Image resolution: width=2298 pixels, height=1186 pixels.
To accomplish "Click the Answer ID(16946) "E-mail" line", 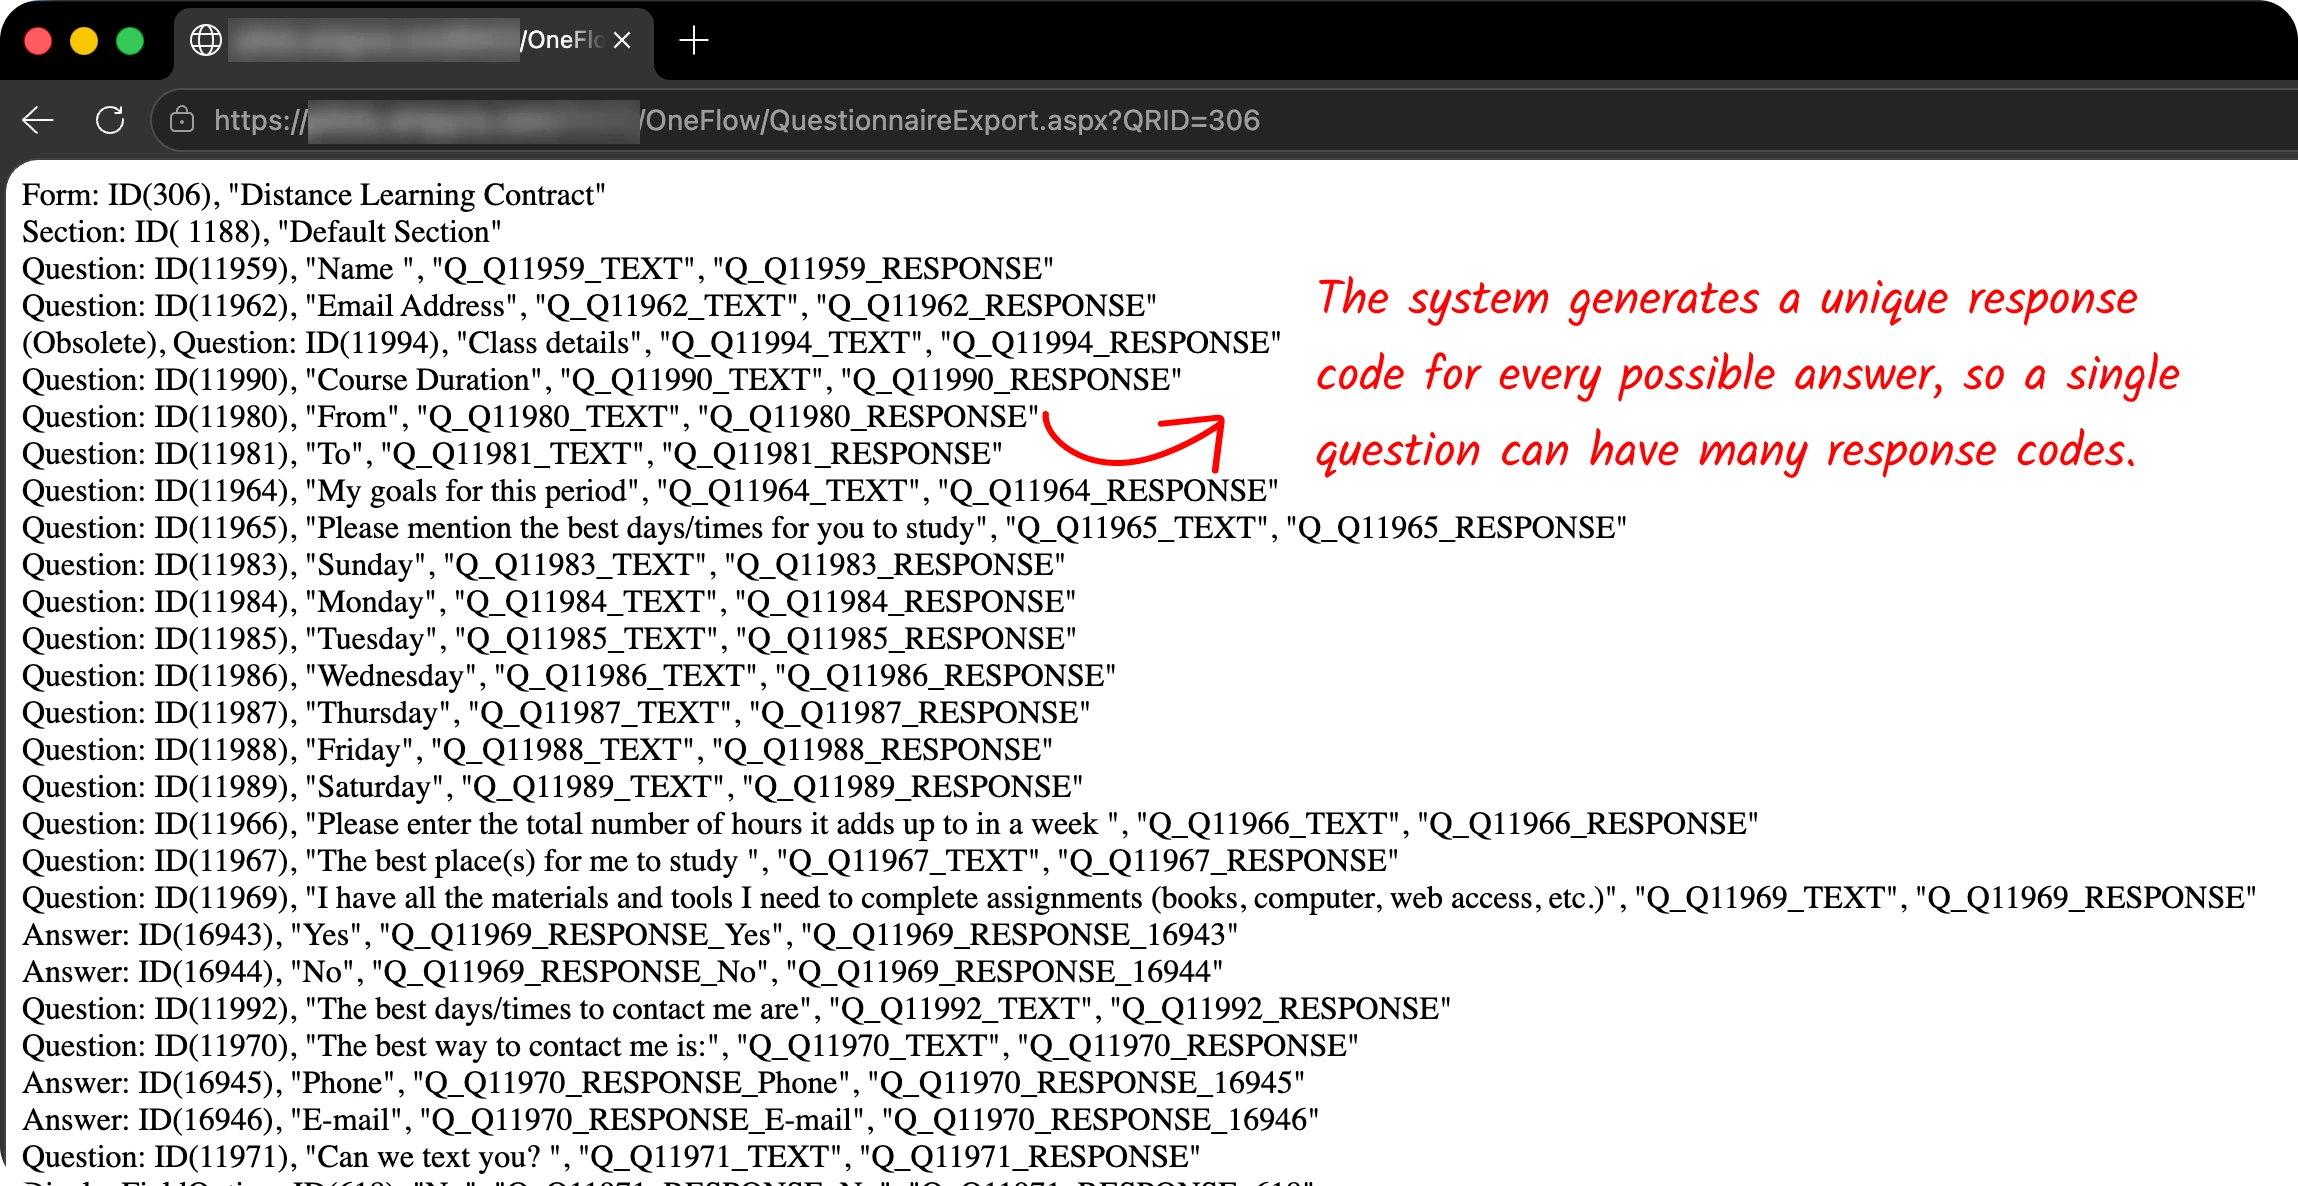I will (670, 1119).
